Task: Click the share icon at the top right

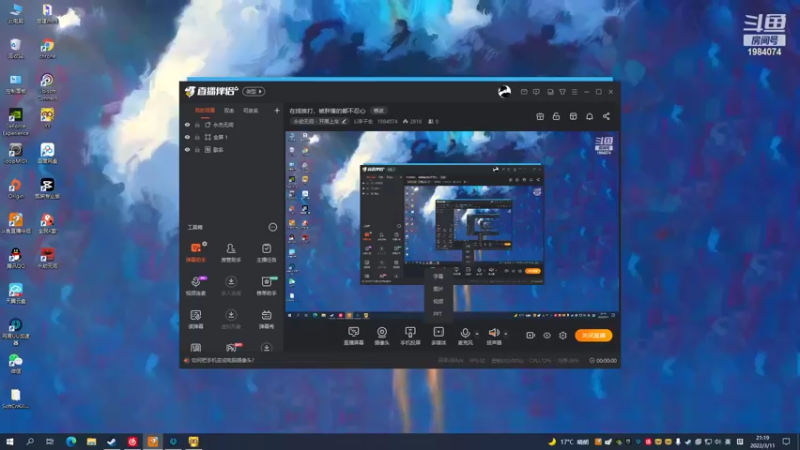Action: (606, 116)
